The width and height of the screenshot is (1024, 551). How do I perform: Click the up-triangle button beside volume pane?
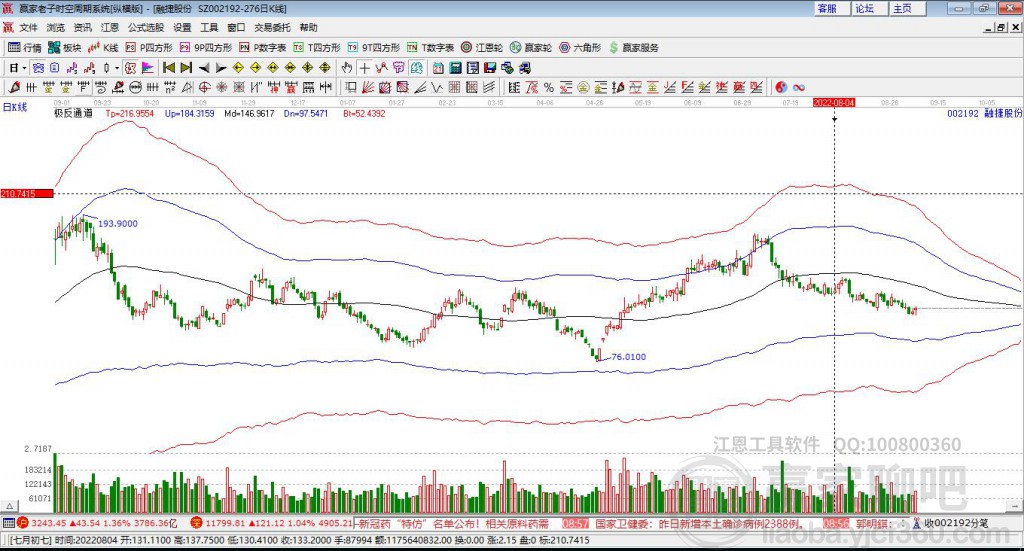point(9,506)
